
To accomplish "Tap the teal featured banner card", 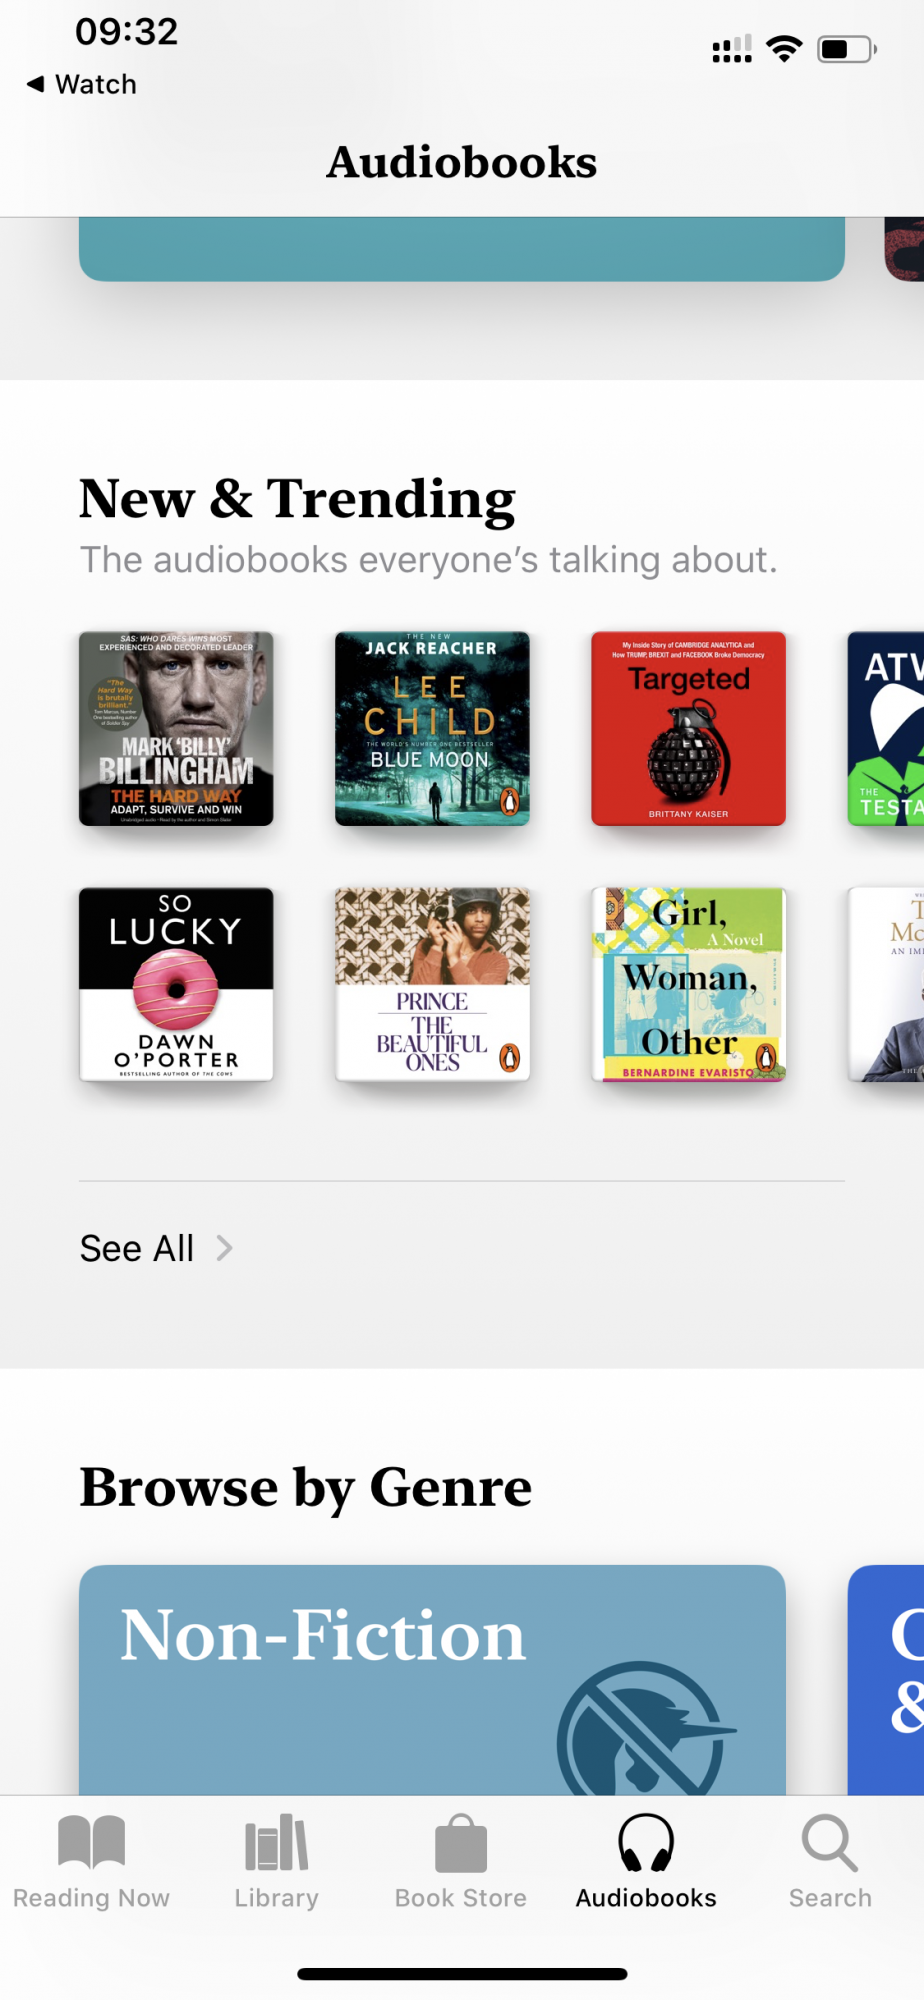I will pos(462,249).
